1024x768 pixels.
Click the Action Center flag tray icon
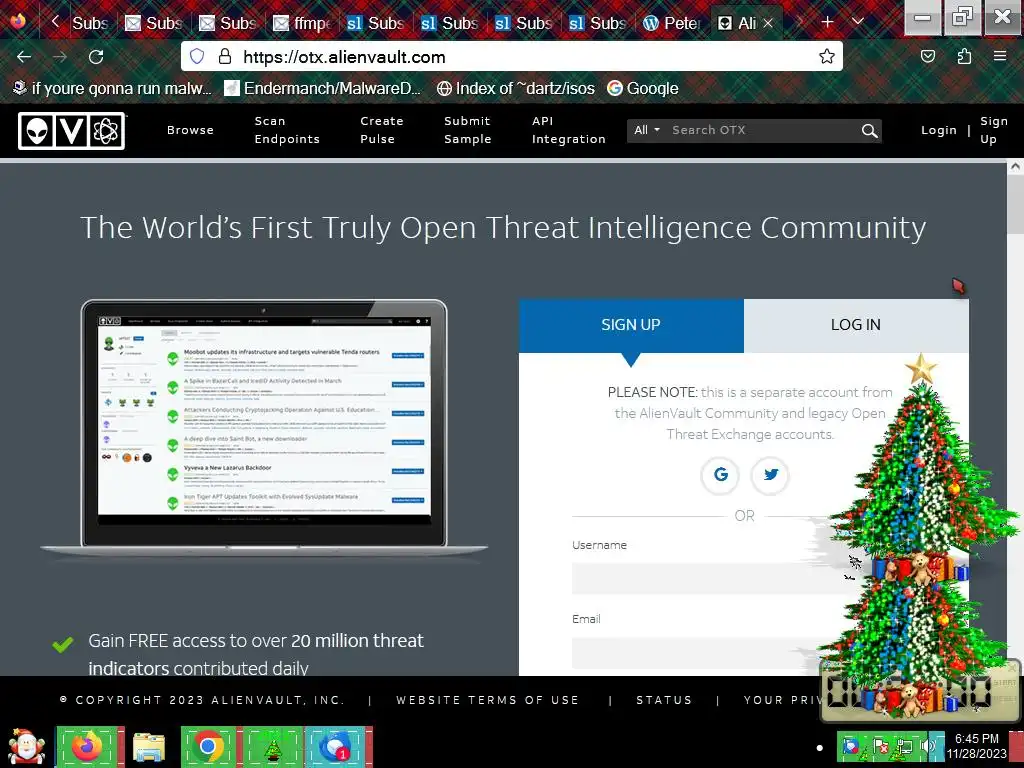[x=881, y=747]
